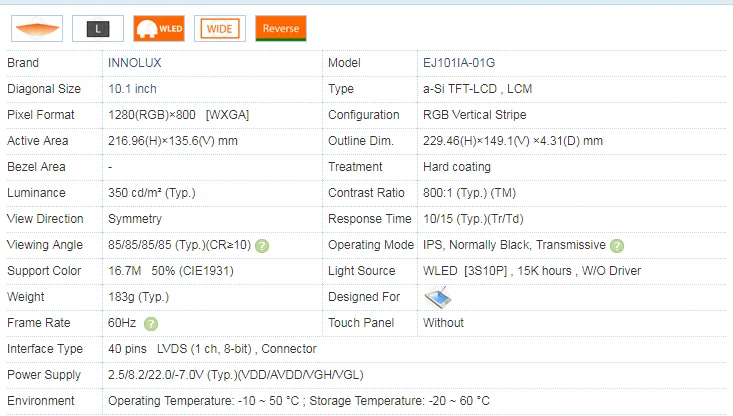Click the orange lamp-shaped feature icon
Screen dimensions: 733x416
tap(37, 29)
